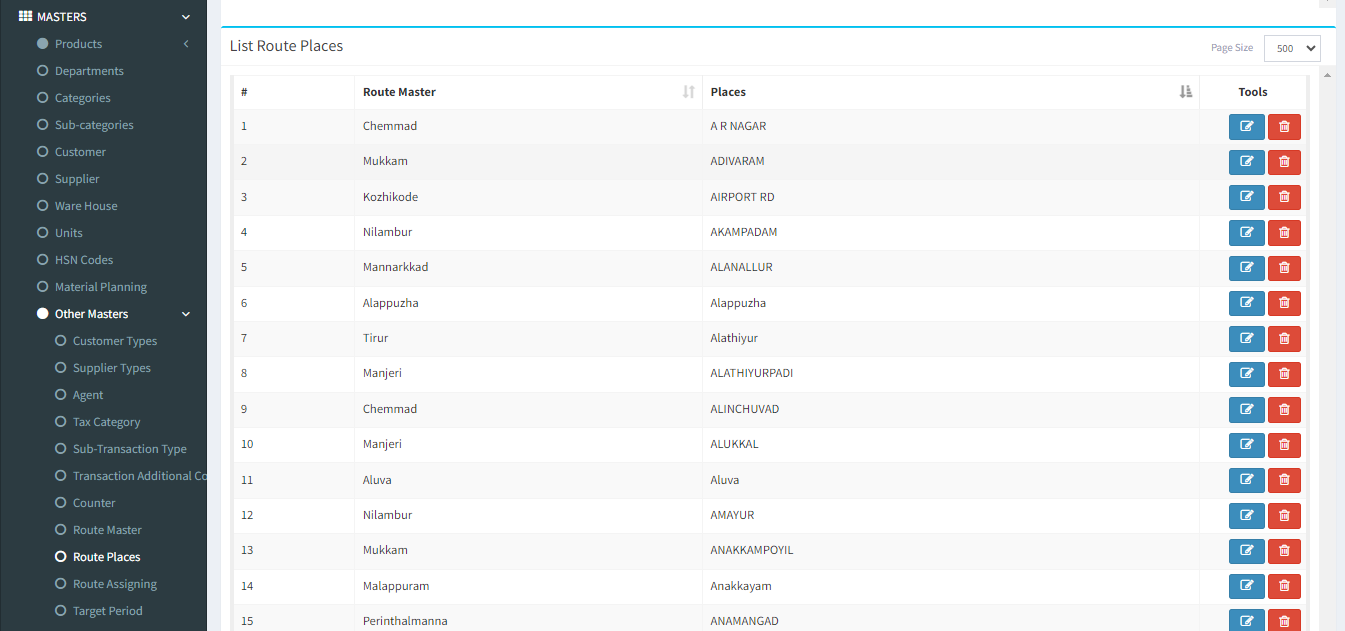Sort table by Route Master column
The height and width of the screenshot is (631, 1345).
(528, 92)
